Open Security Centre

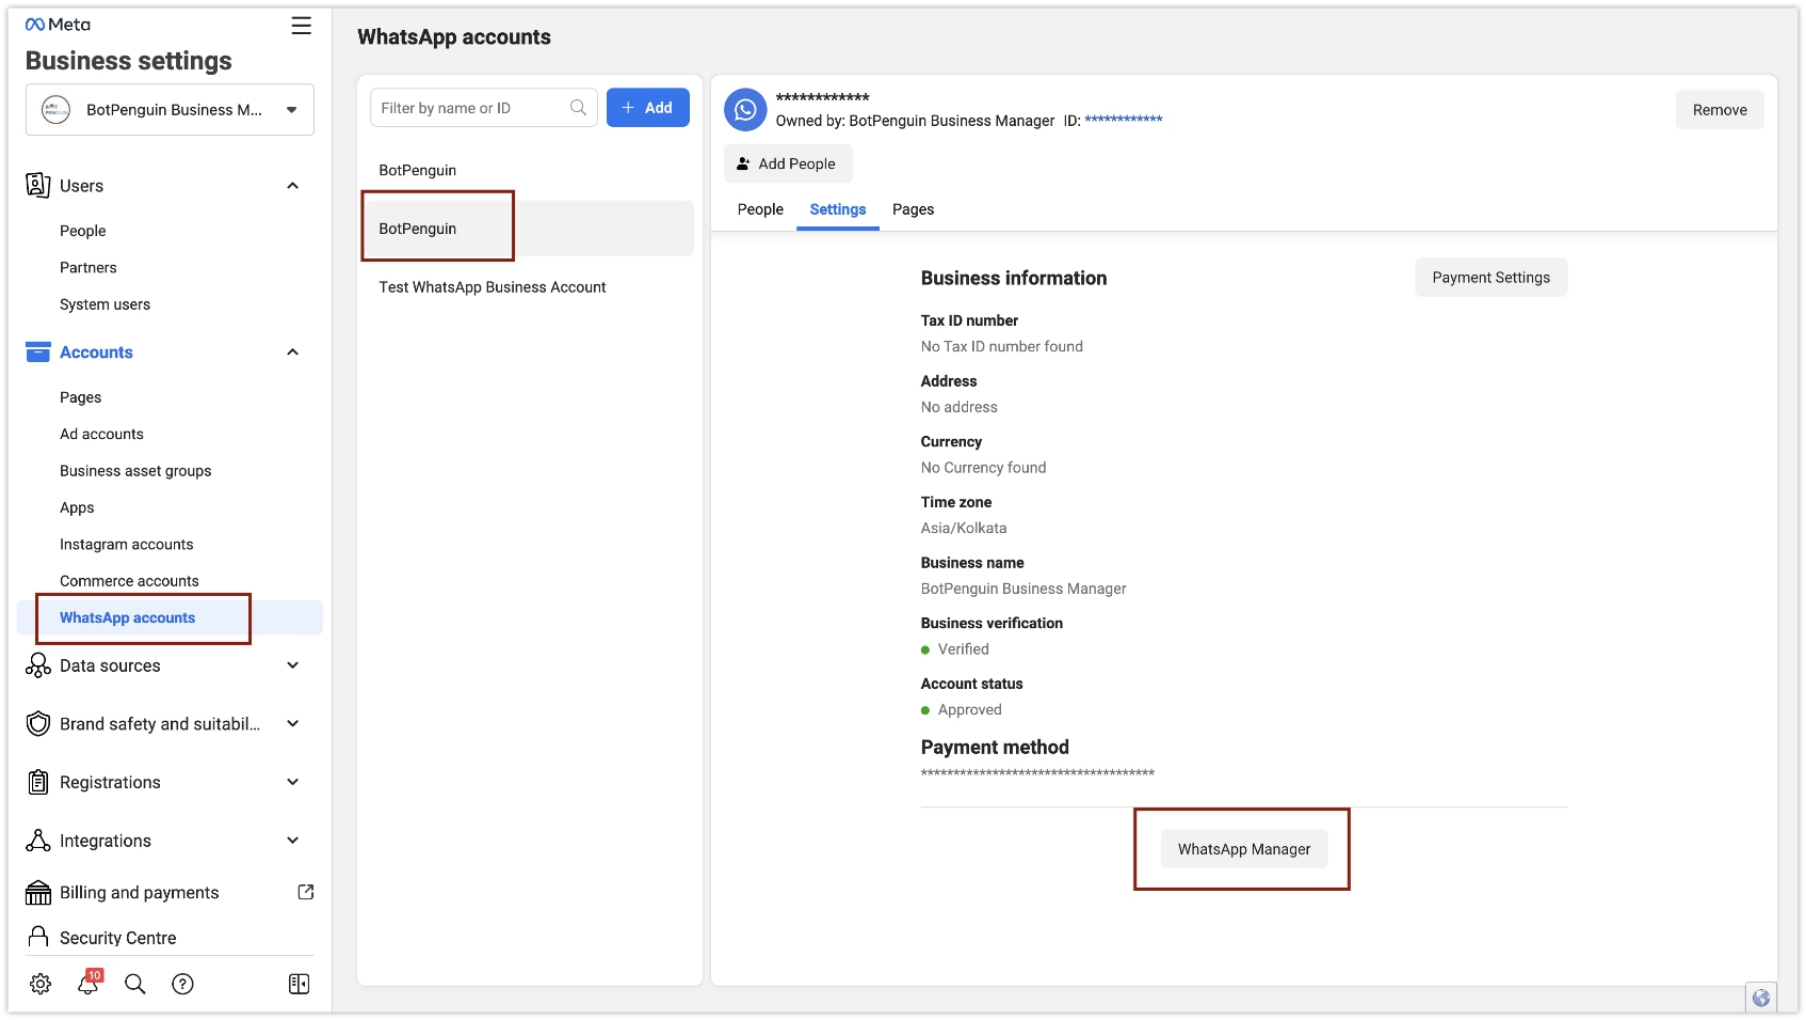(x=118, y=938)
